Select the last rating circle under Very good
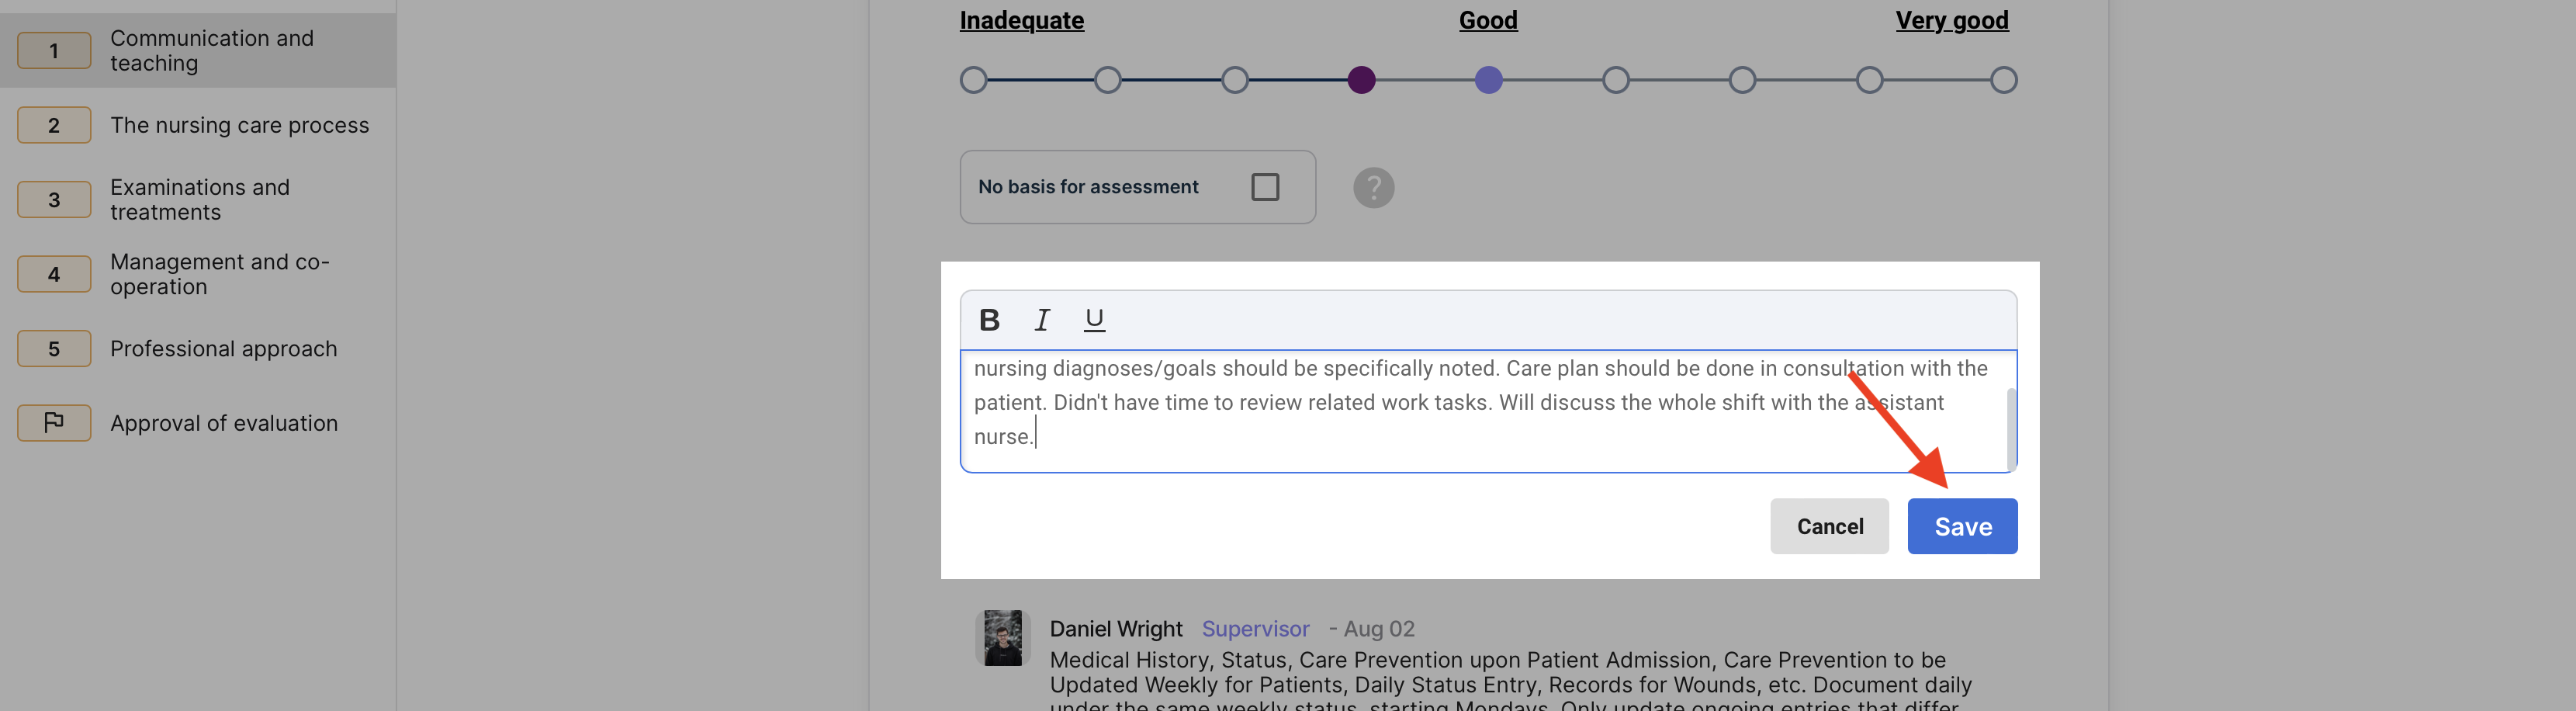 2003,80
